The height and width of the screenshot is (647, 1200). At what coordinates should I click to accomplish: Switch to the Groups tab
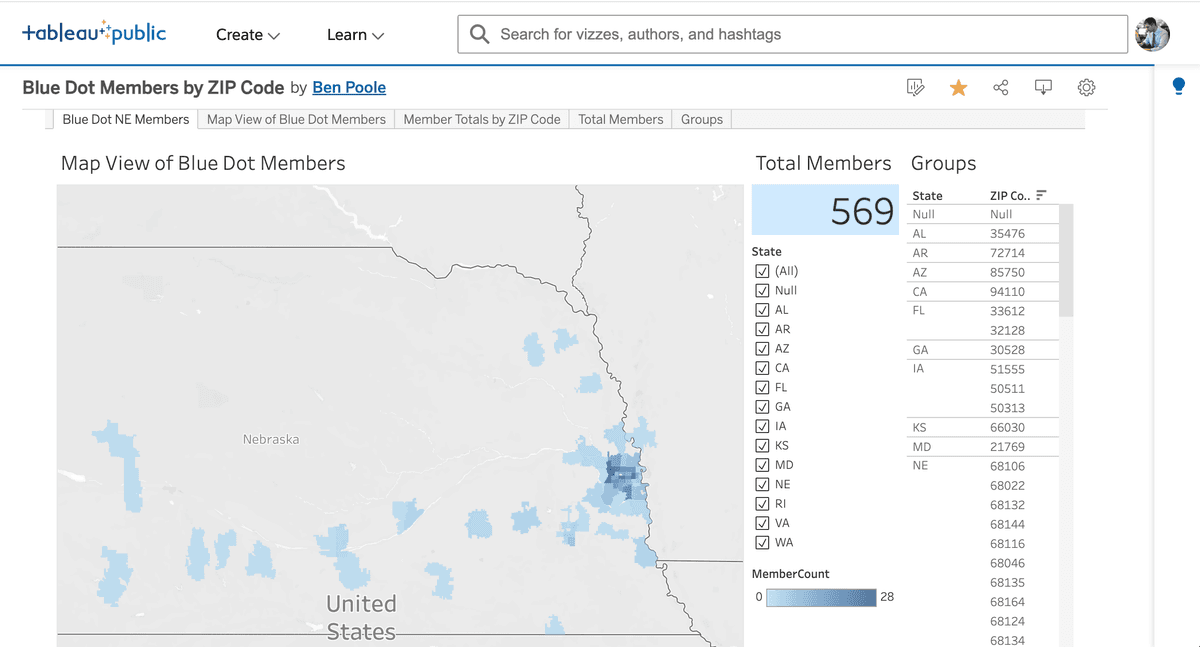click(x=701, y=119)
